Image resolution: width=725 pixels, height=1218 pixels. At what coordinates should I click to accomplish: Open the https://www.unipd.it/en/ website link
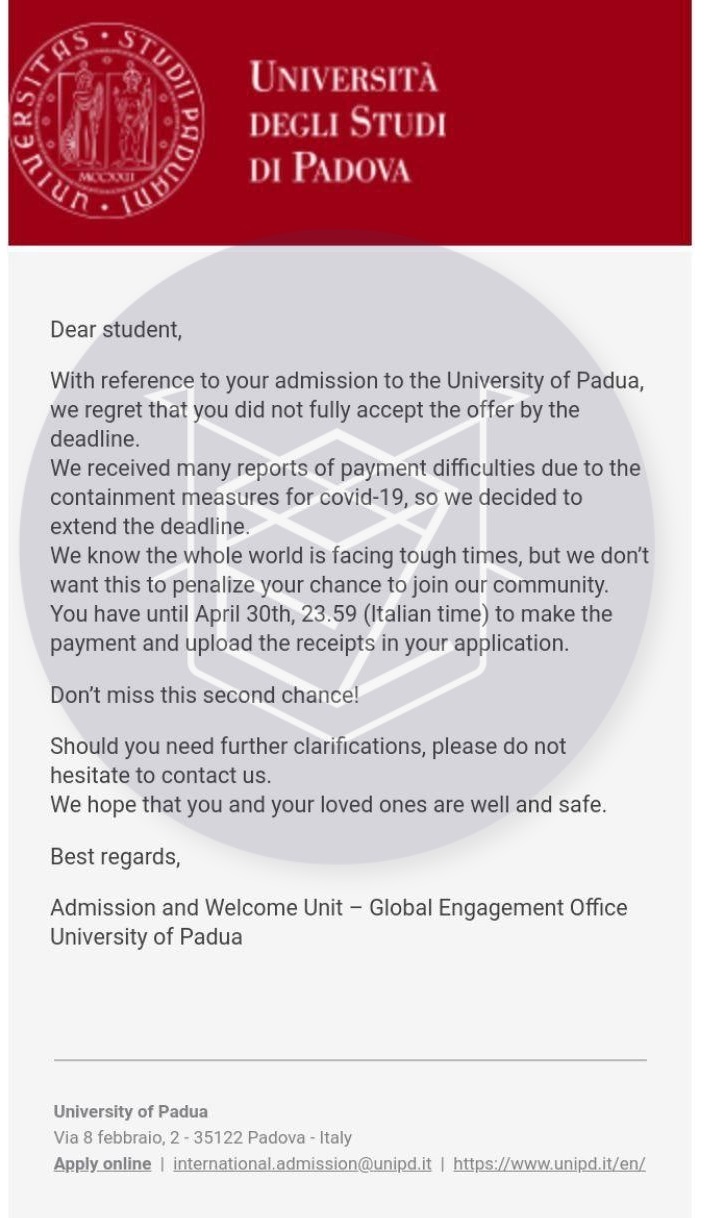549,1164
